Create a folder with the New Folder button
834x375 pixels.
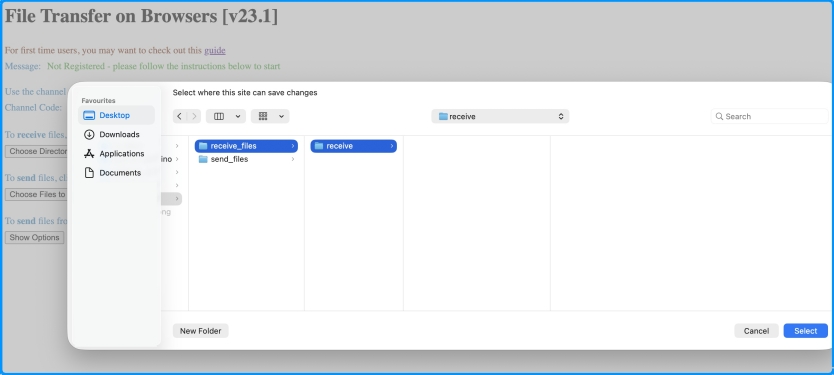pos(201,331)
